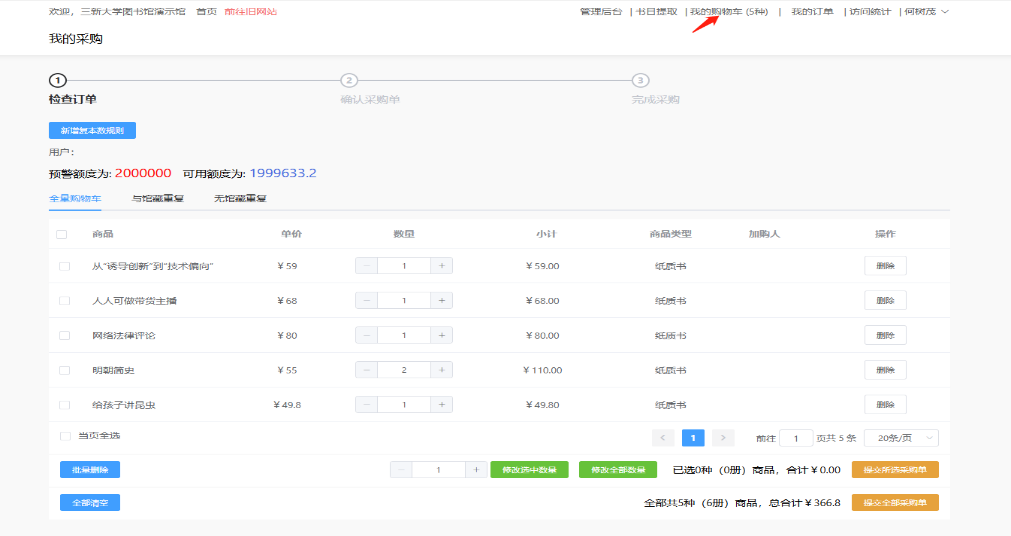This screenshot has height=536, width=1011.
Task: Click the 新增复本数规则 button
Action: [x=92, y=130]
